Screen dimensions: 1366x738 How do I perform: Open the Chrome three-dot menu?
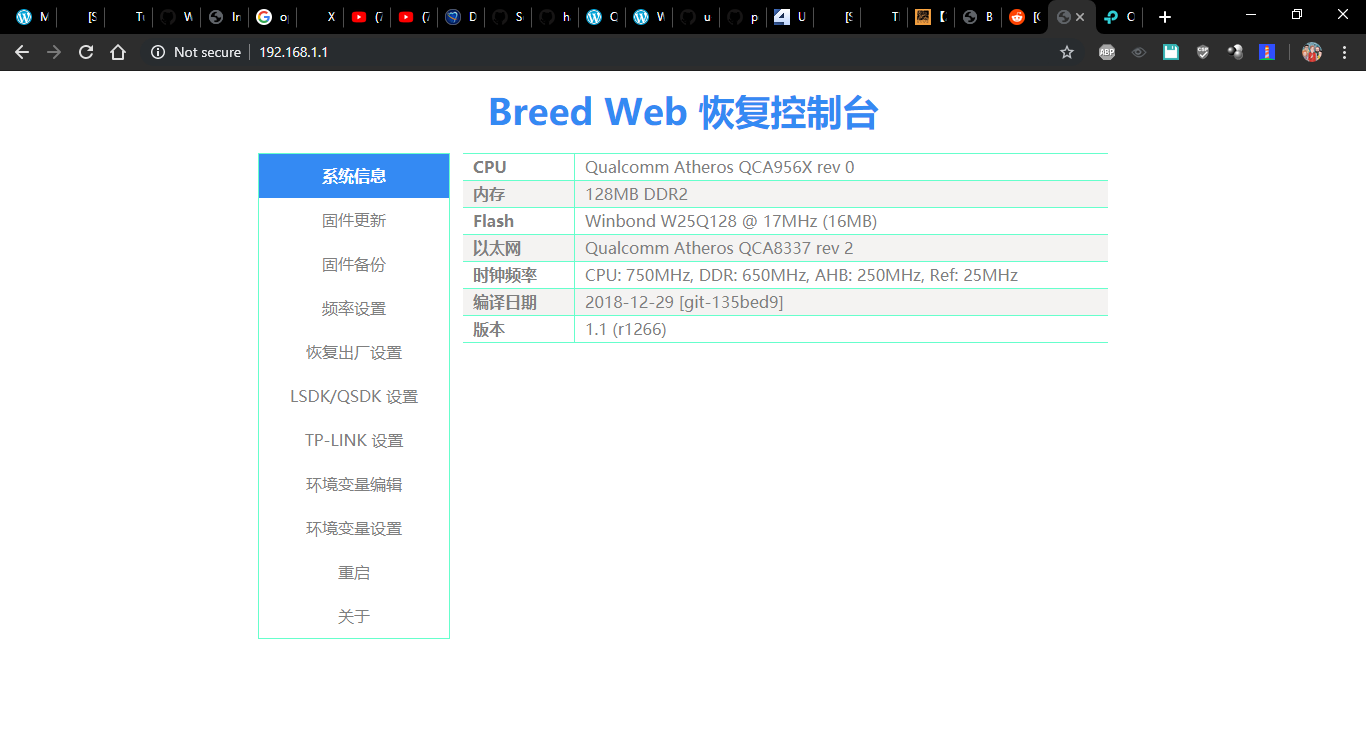(x=1344, y=52)
